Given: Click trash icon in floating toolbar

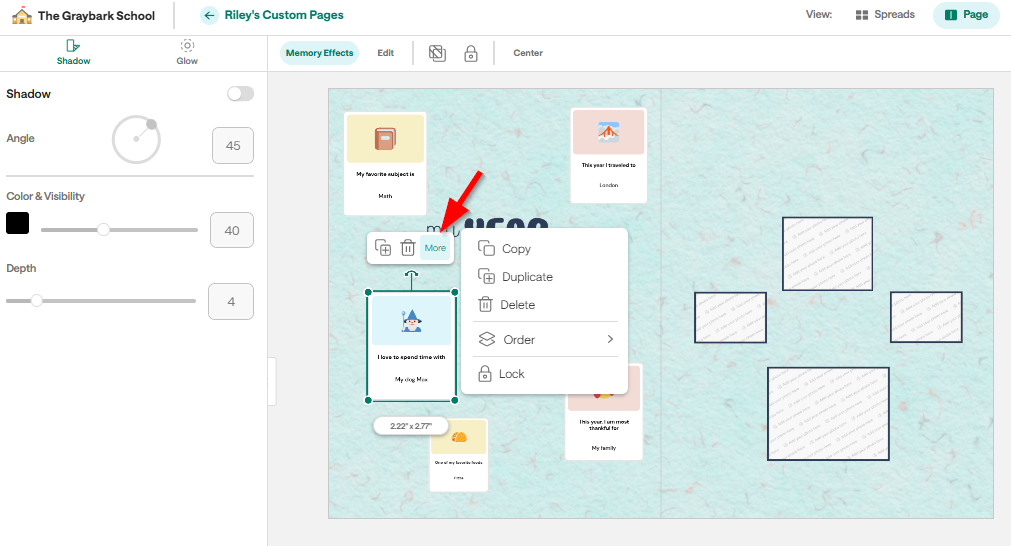Looking at the screenshot, I should click(x=407, y=248).
